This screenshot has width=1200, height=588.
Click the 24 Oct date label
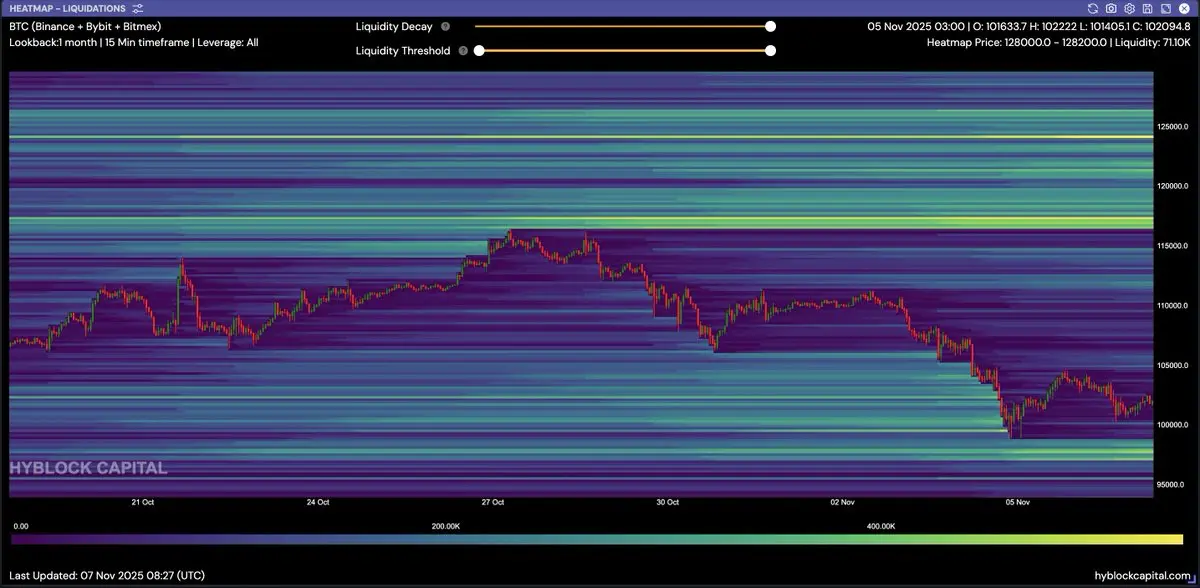(318, 502)
